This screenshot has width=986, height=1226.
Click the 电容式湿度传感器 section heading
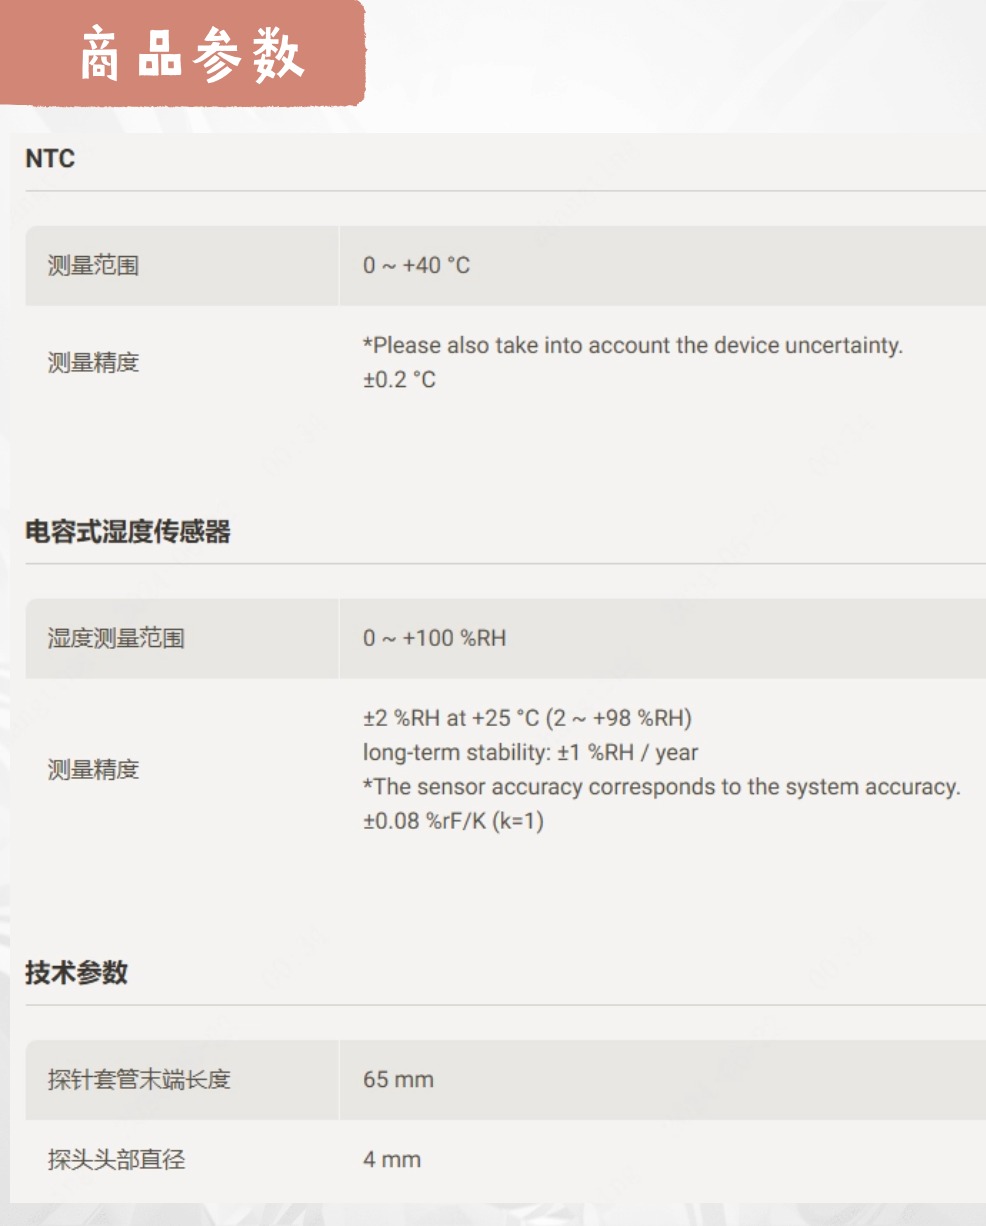128,531
